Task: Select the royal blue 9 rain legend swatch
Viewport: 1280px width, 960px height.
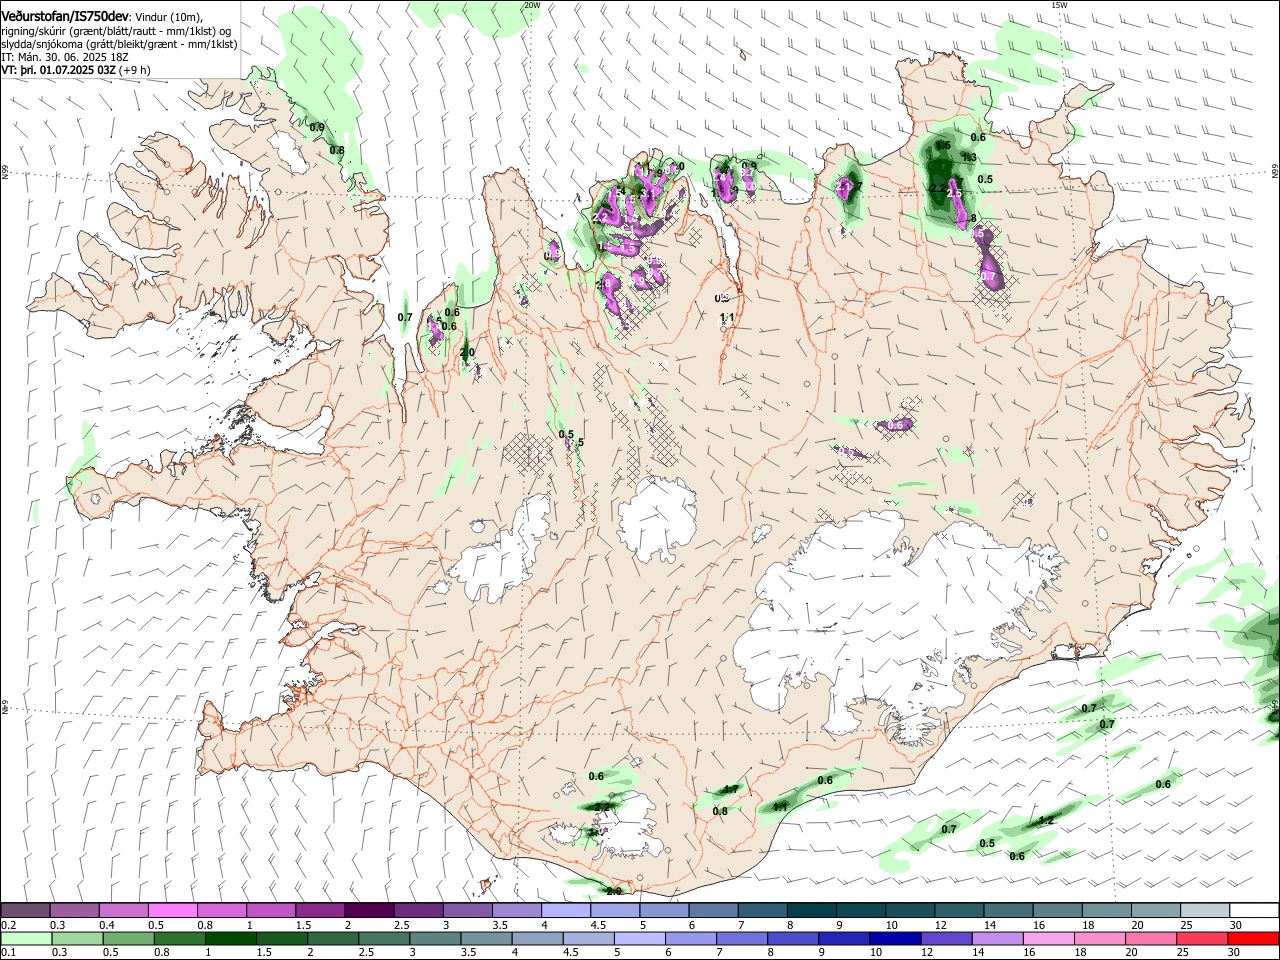Action: [x=844, y=938]
